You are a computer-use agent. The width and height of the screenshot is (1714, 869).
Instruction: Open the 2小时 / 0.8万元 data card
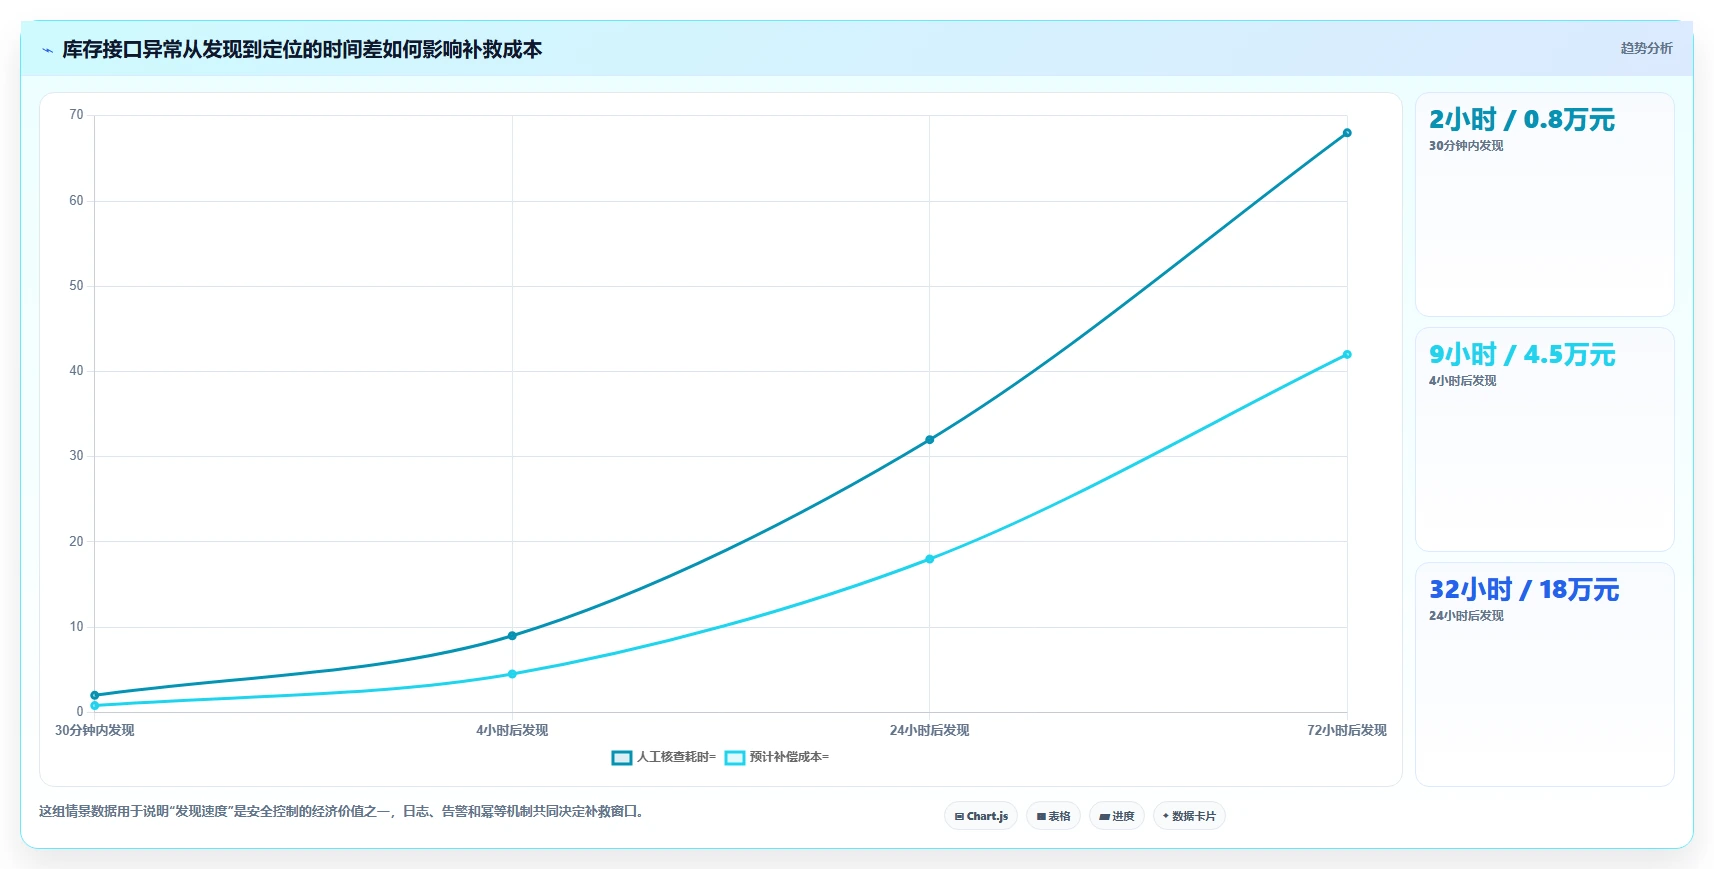pos(1544,205)
